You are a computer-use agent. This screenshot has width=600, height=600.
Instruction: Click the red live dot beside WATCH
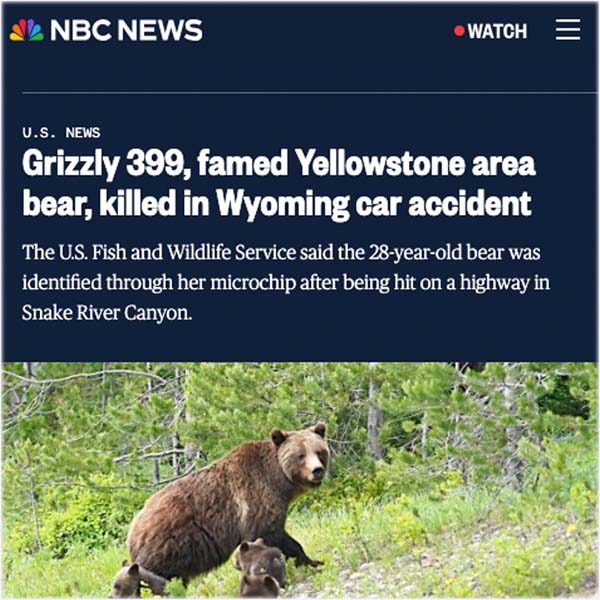tap(459, 31)
